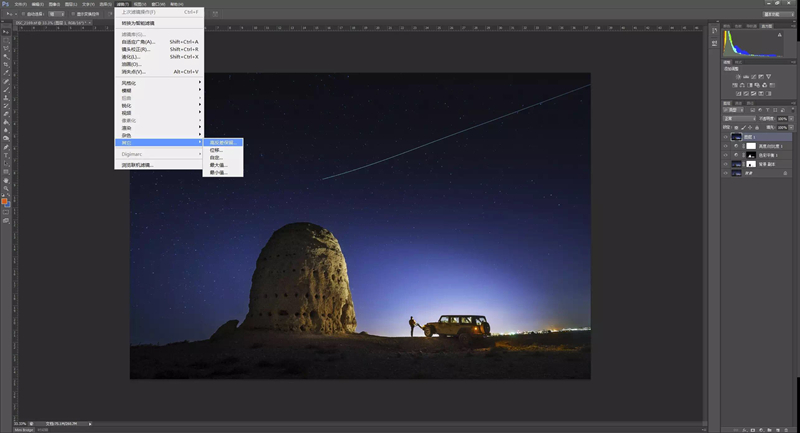800x433 pixels.
Task: Select the Horizontal Type tool
Action: point(6,156)
